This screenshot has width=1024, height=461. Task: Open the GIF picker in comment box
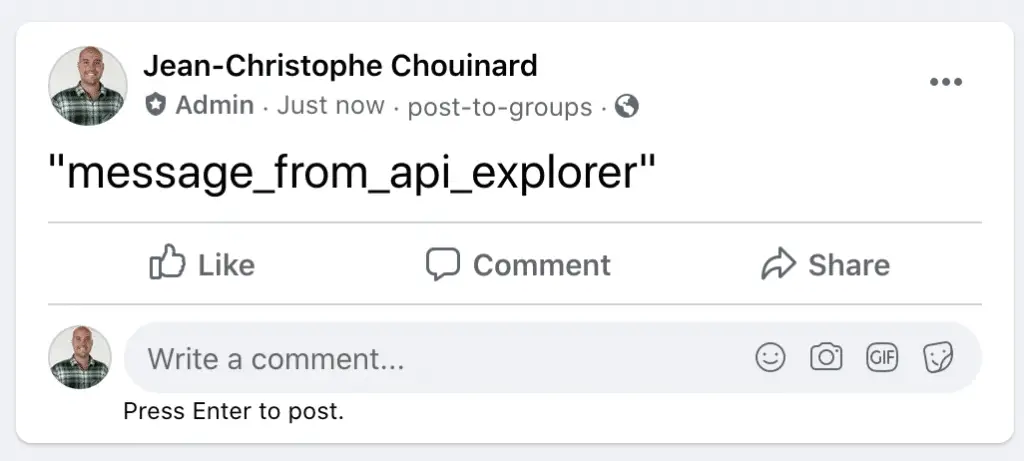click(882, 357)
